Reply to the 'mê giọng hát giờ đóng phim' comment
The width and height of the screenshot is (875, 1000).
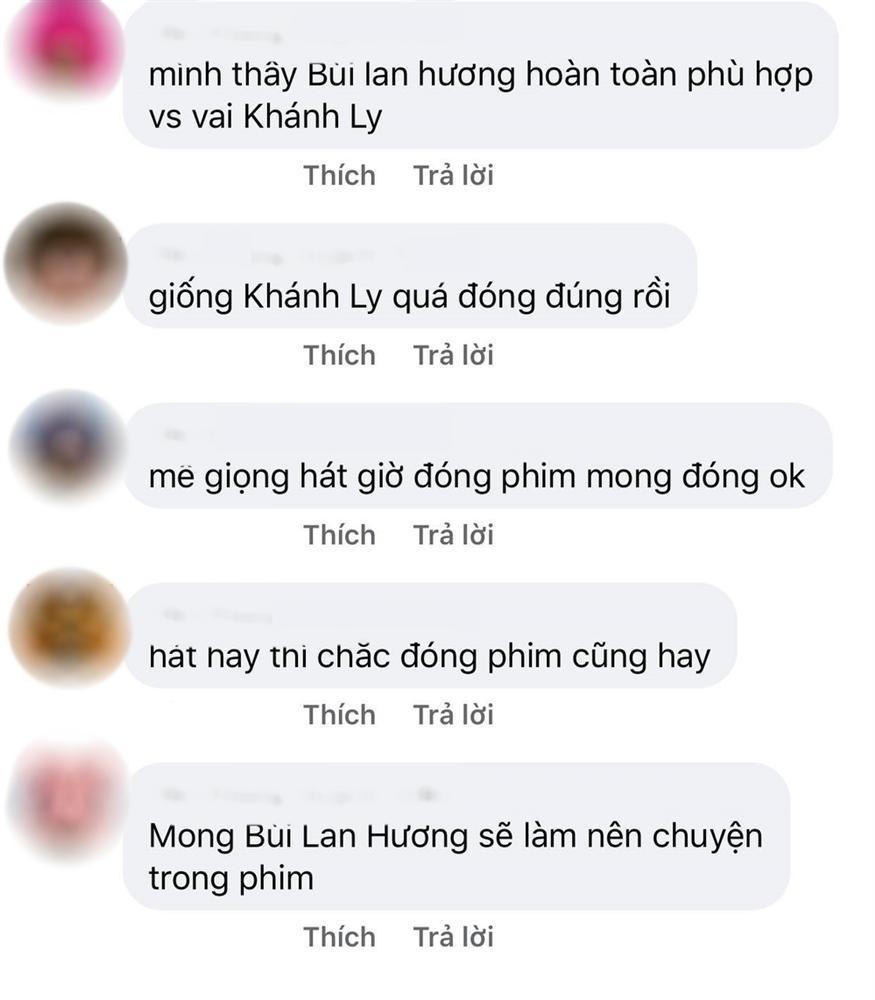(453, 535)
